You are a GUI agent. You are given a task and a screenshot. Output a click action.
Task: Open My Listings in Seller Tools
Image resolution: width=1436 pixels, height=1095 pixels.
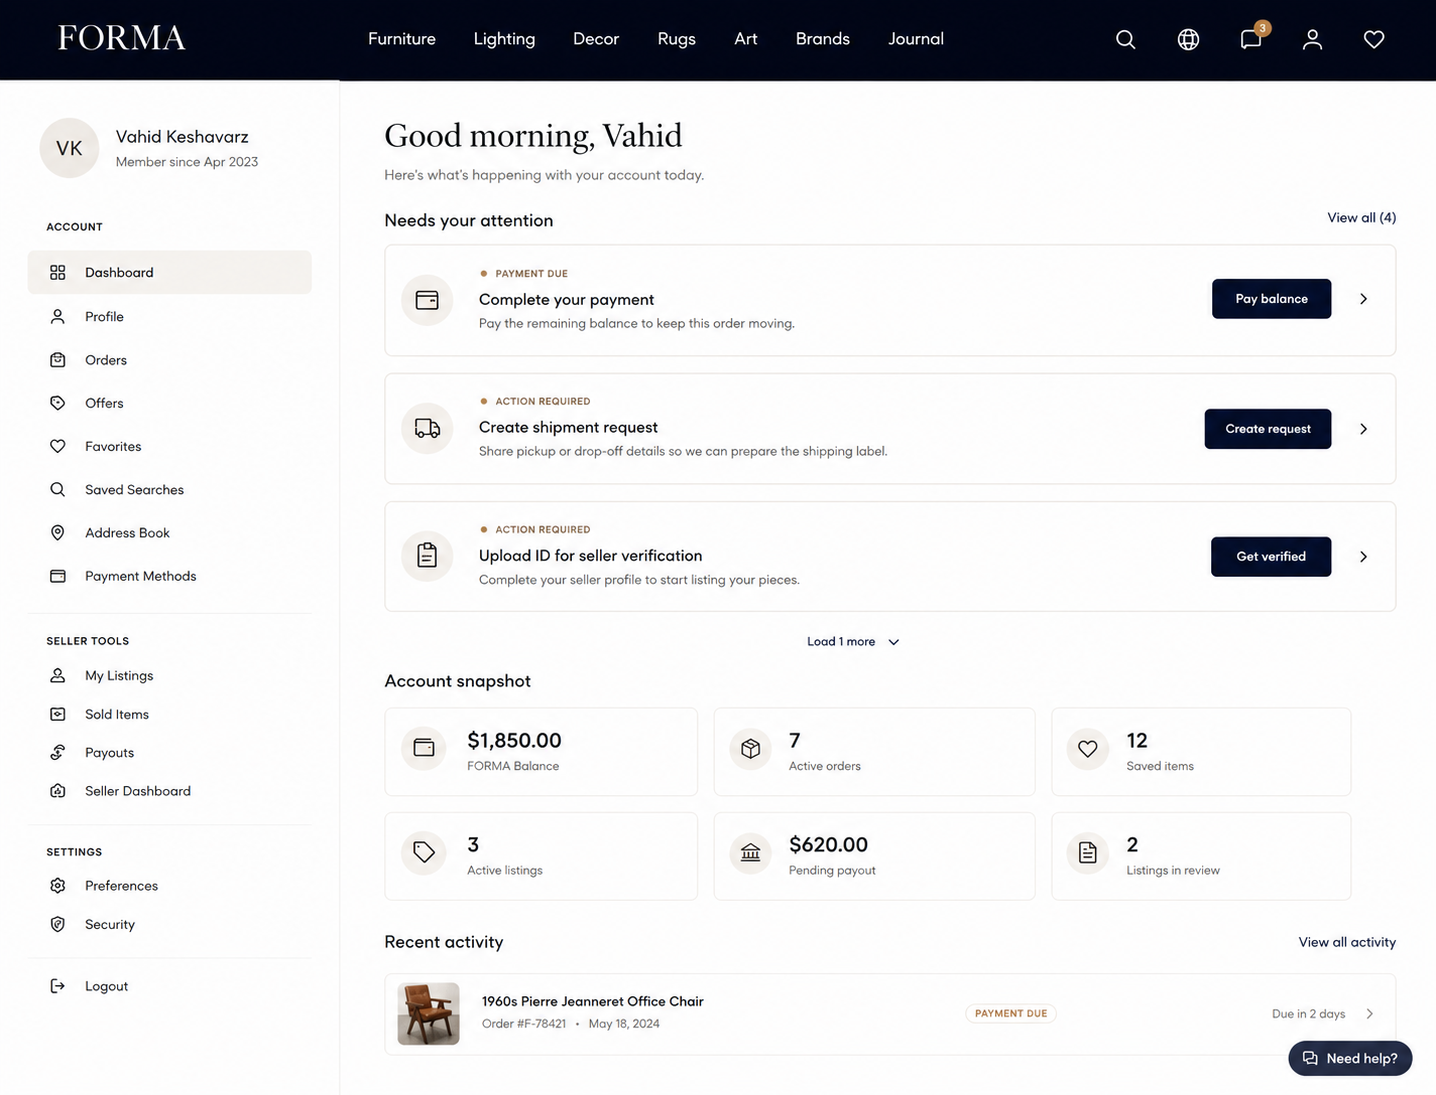[170, 676]
